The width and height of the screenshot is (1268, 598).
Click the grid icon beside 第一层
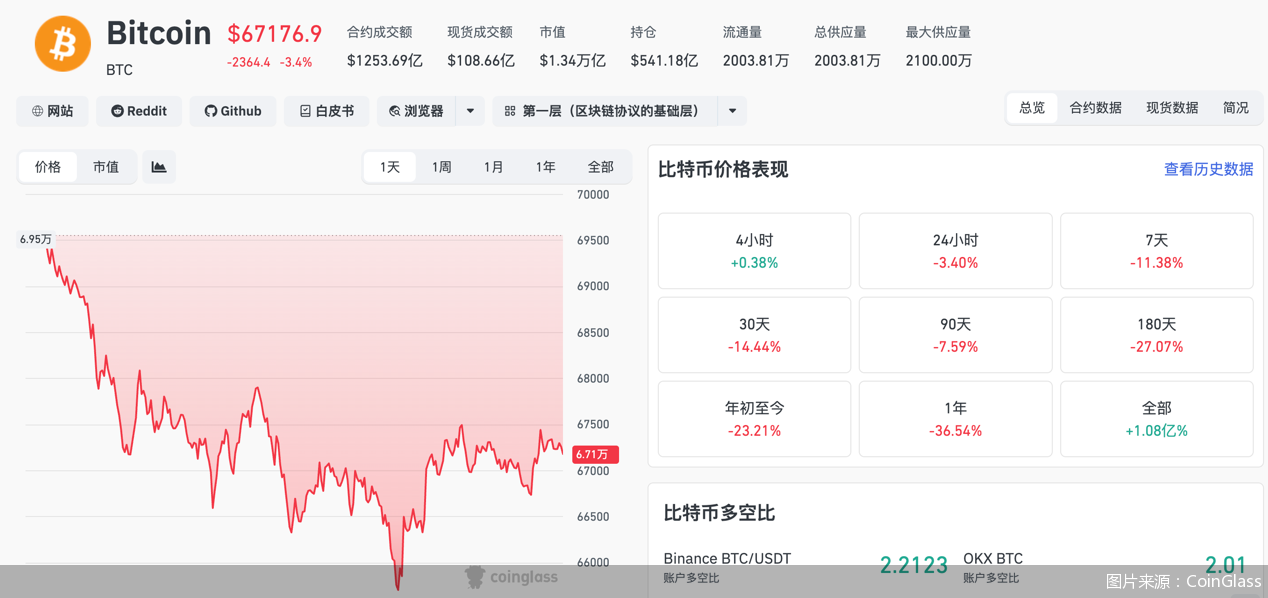pos(510,111)
